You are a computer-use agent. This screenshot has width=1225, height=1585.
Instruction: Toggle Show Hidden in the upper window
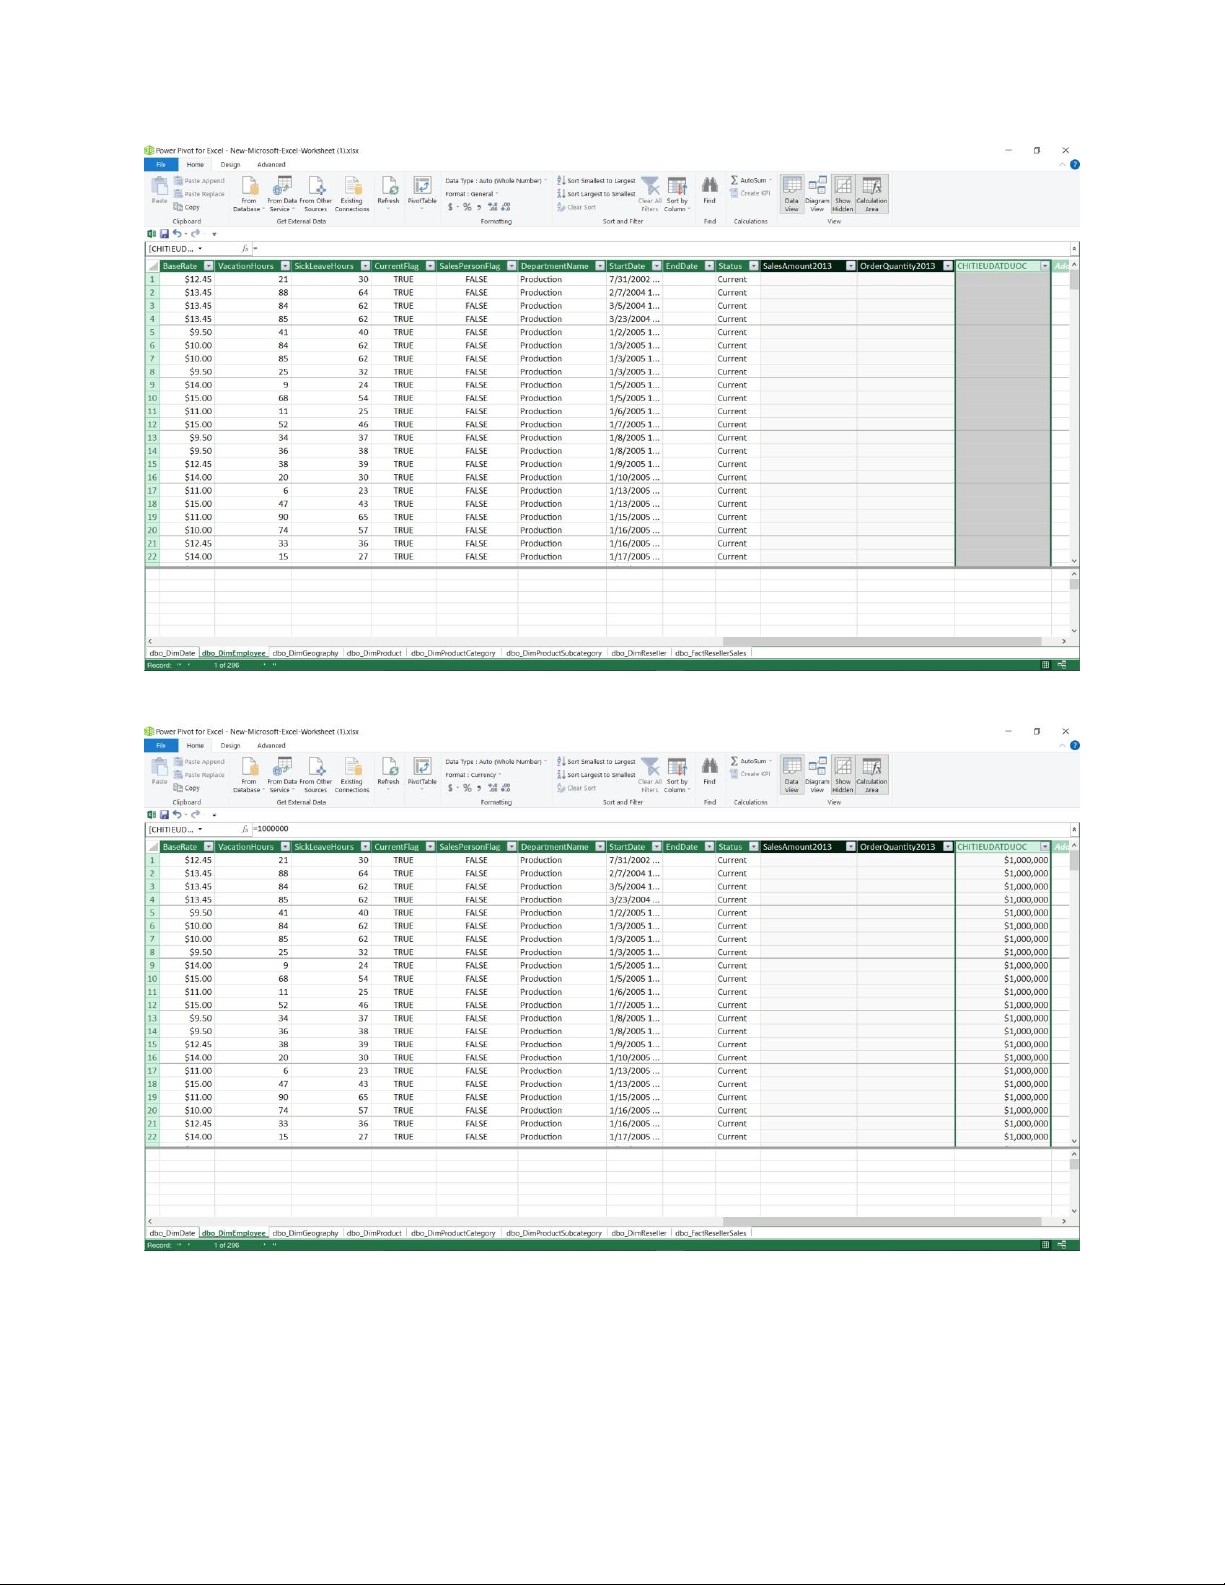(843, 187)
